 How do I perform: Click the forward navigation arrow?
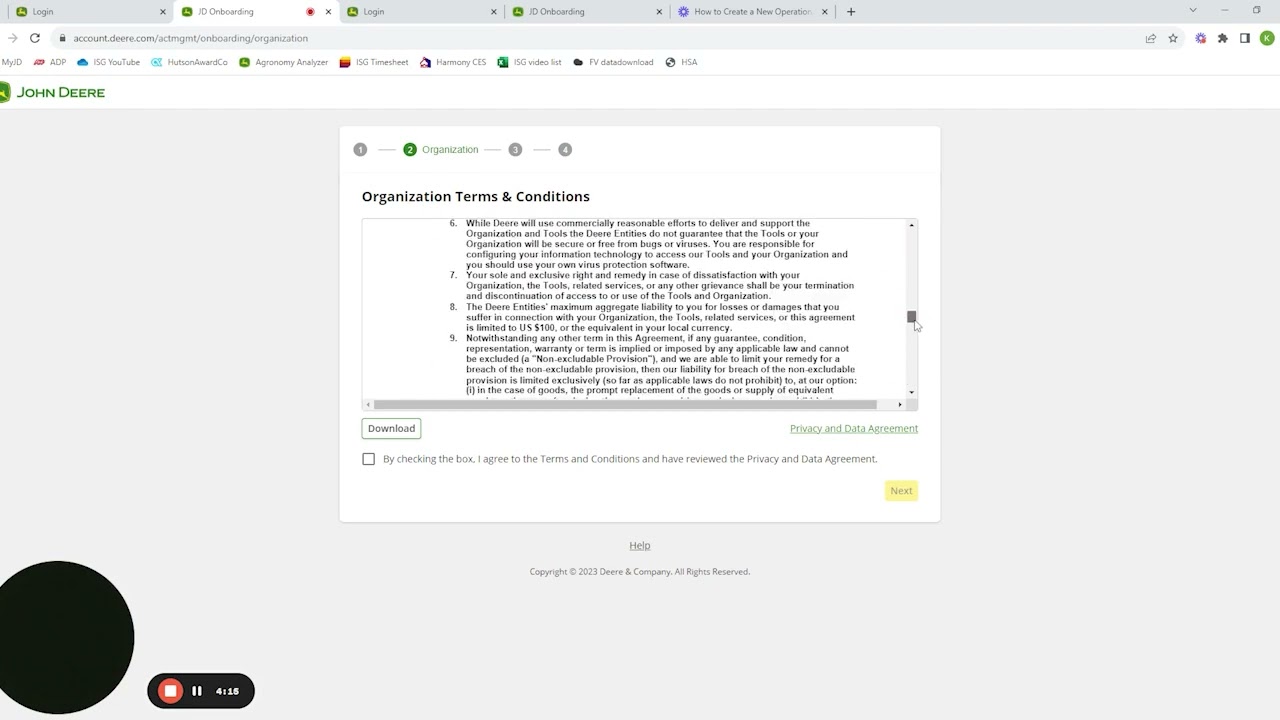[12, 38]
